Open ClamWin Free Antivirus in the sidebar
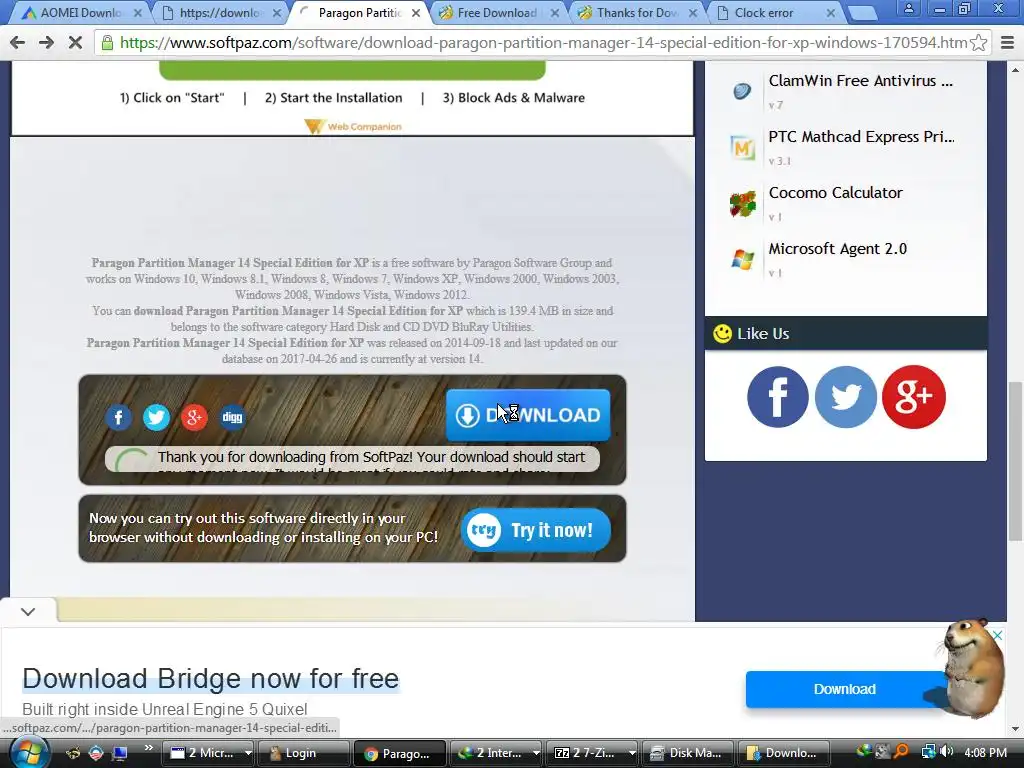 tap(861, 80)
